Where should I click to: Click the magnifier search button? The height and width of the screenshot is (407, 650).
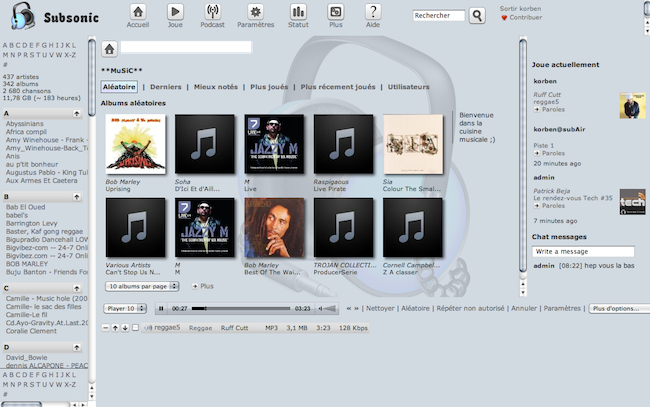(x=477, y=16)
